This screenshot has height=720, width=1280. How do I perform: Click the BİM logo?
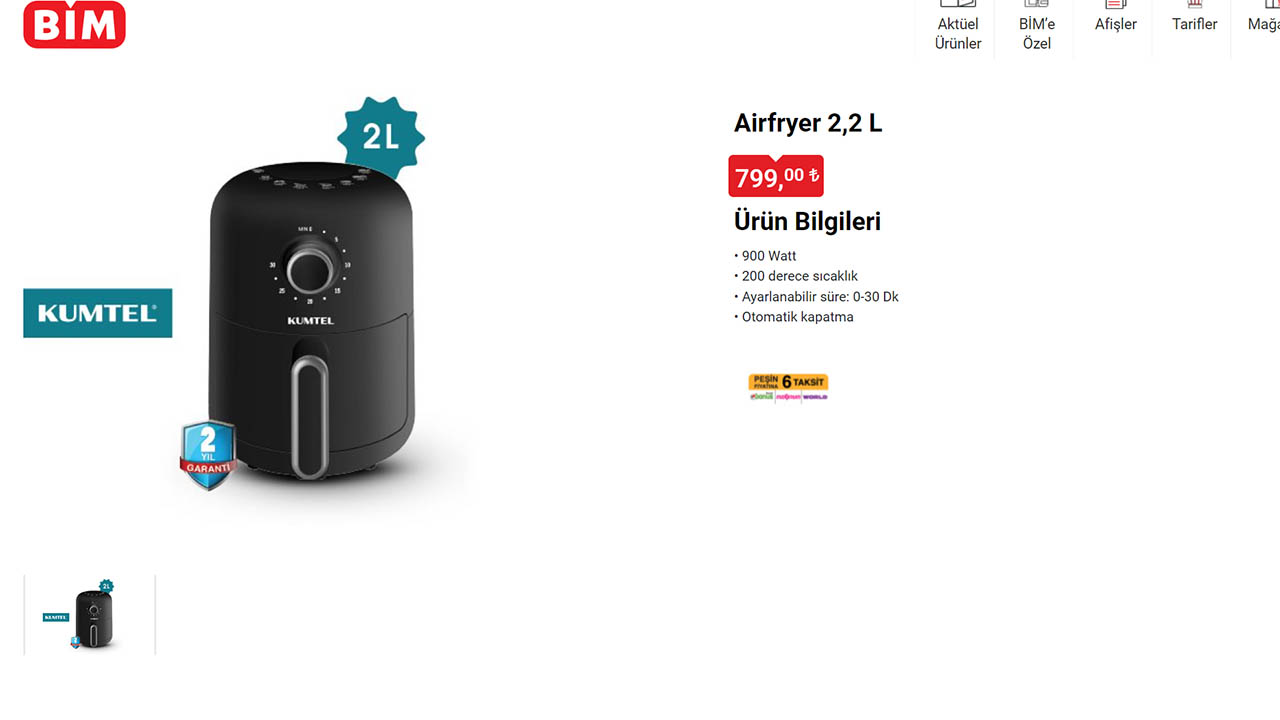(x=74, y=24)
